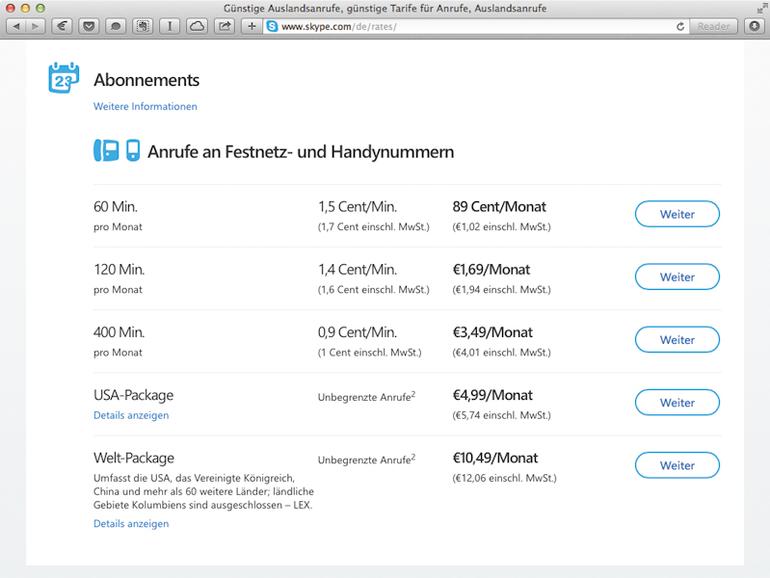The height and width of the screenshot is (578, 770).
Task: Click the 0,9 Cent/Min. rate
Action: [358, 332]
